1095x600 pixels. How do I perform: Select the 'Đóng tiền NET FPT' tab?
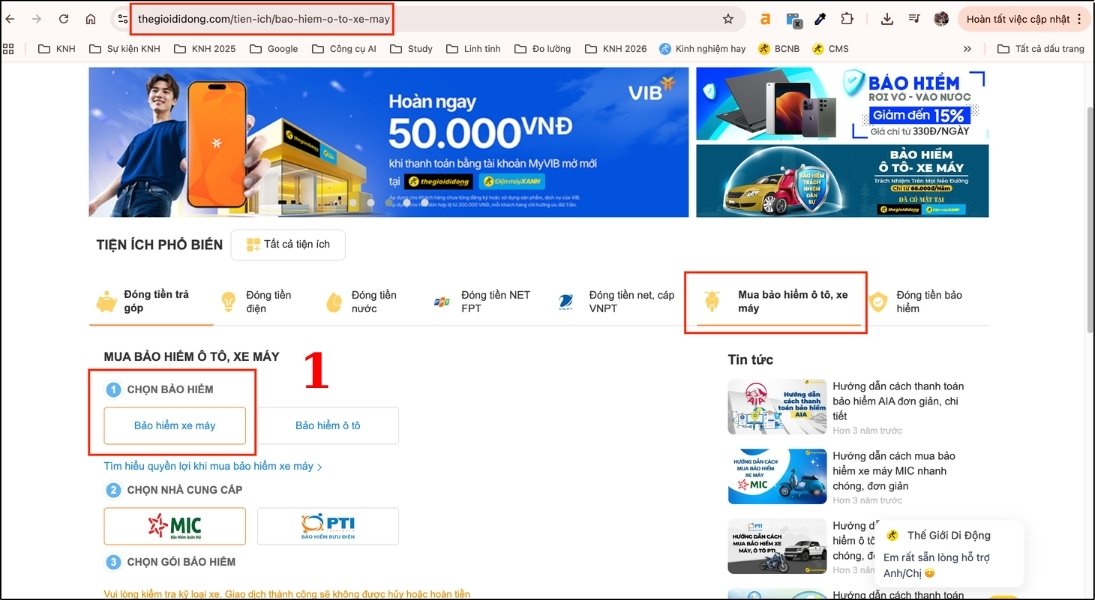tap(485, 301)
